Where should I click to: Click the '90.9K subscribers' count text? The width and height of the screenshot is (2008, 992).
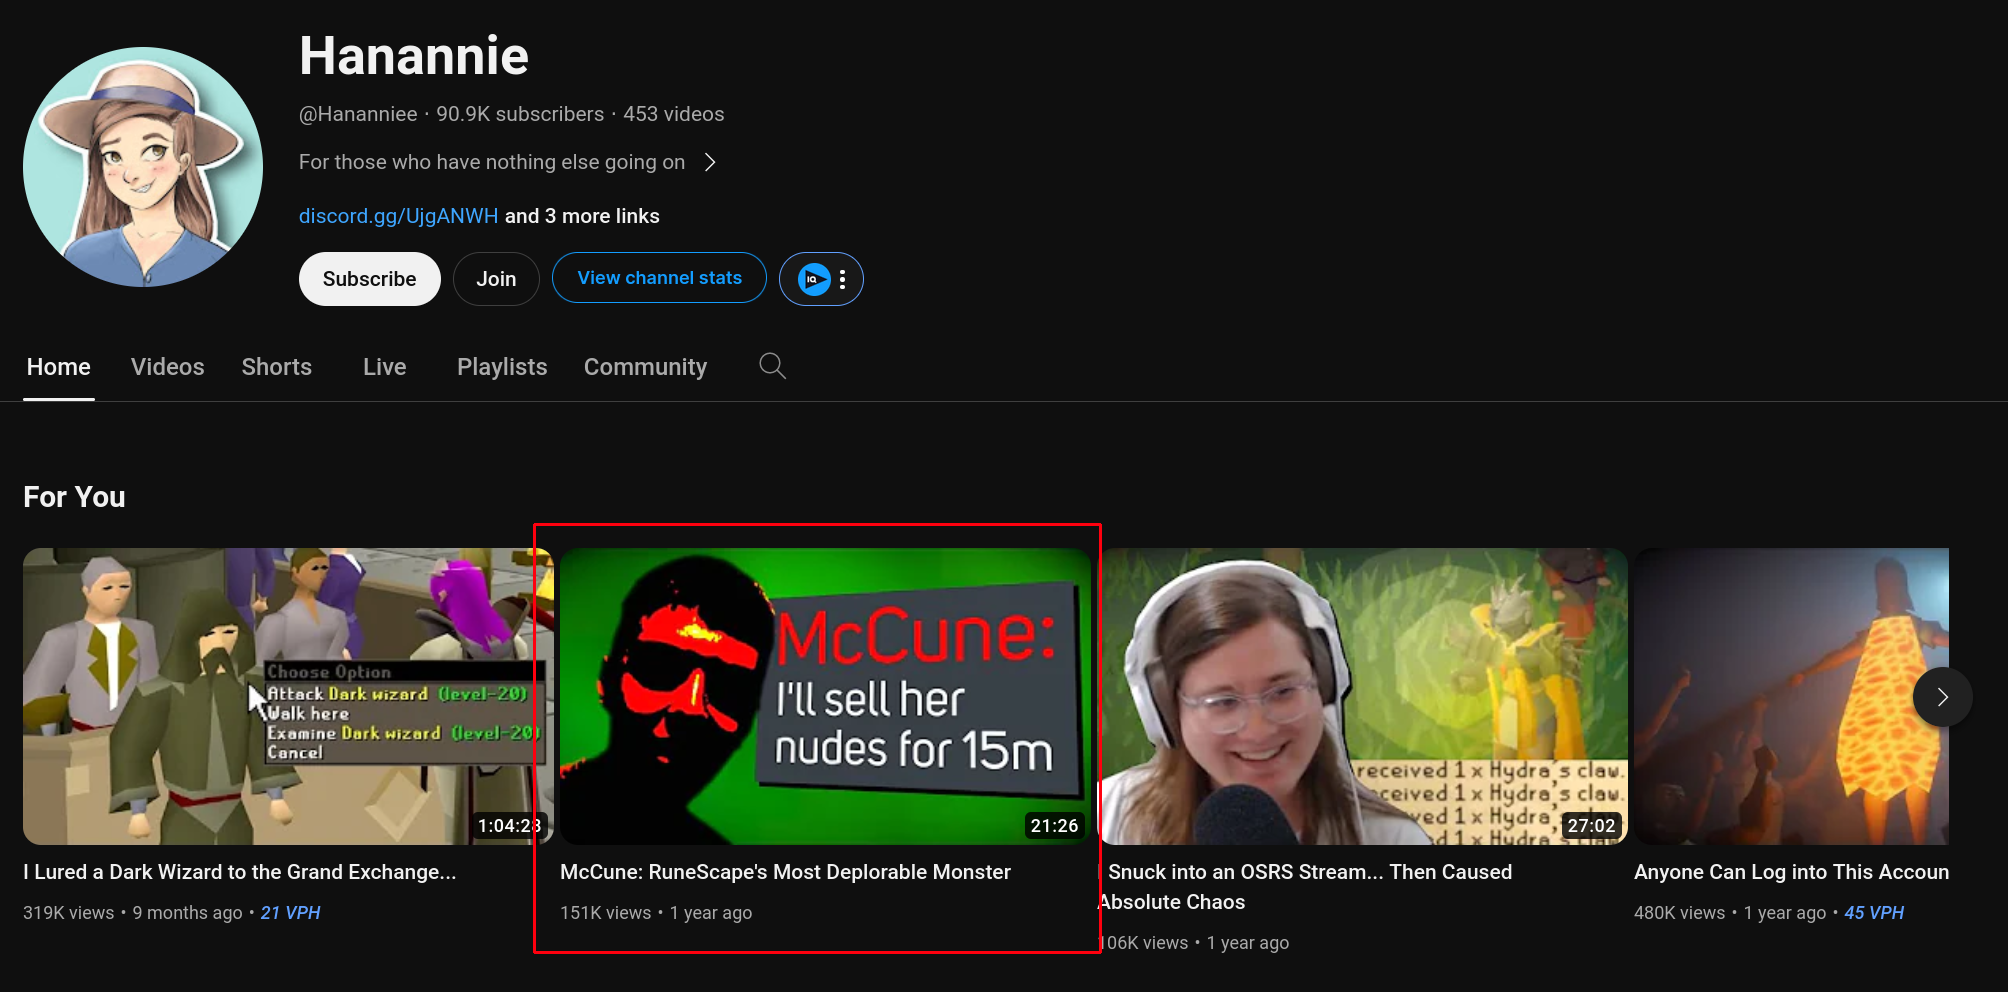[520, 114]
